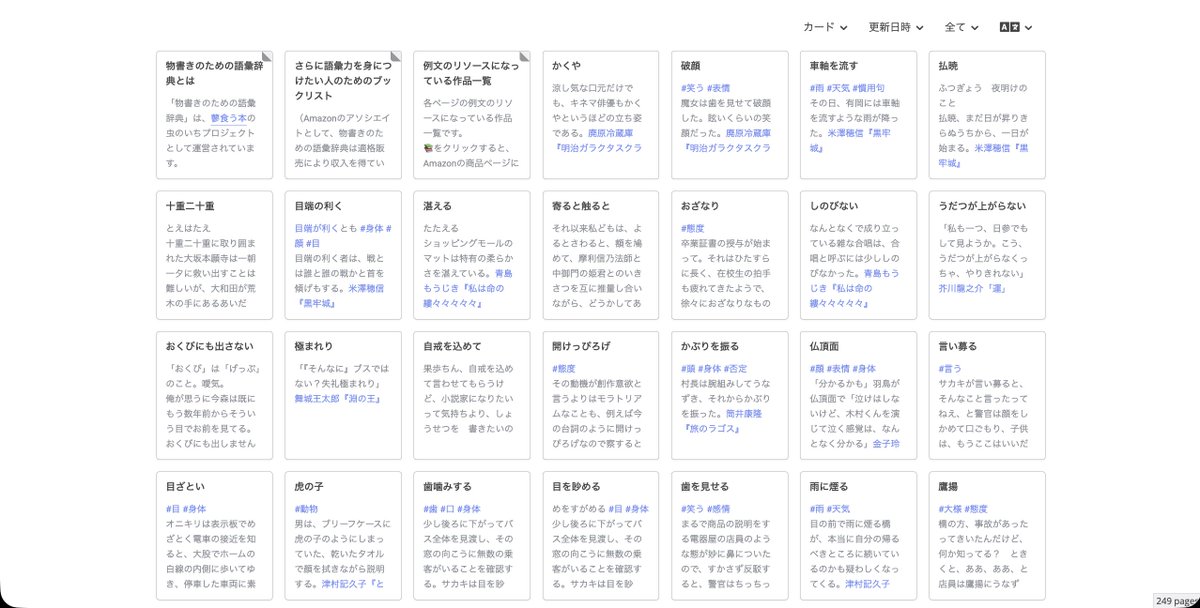Screen dimensions: 1200x608
Task: Click the book emoji in the 例文のリソース card
Action: (x=427, y=146)
